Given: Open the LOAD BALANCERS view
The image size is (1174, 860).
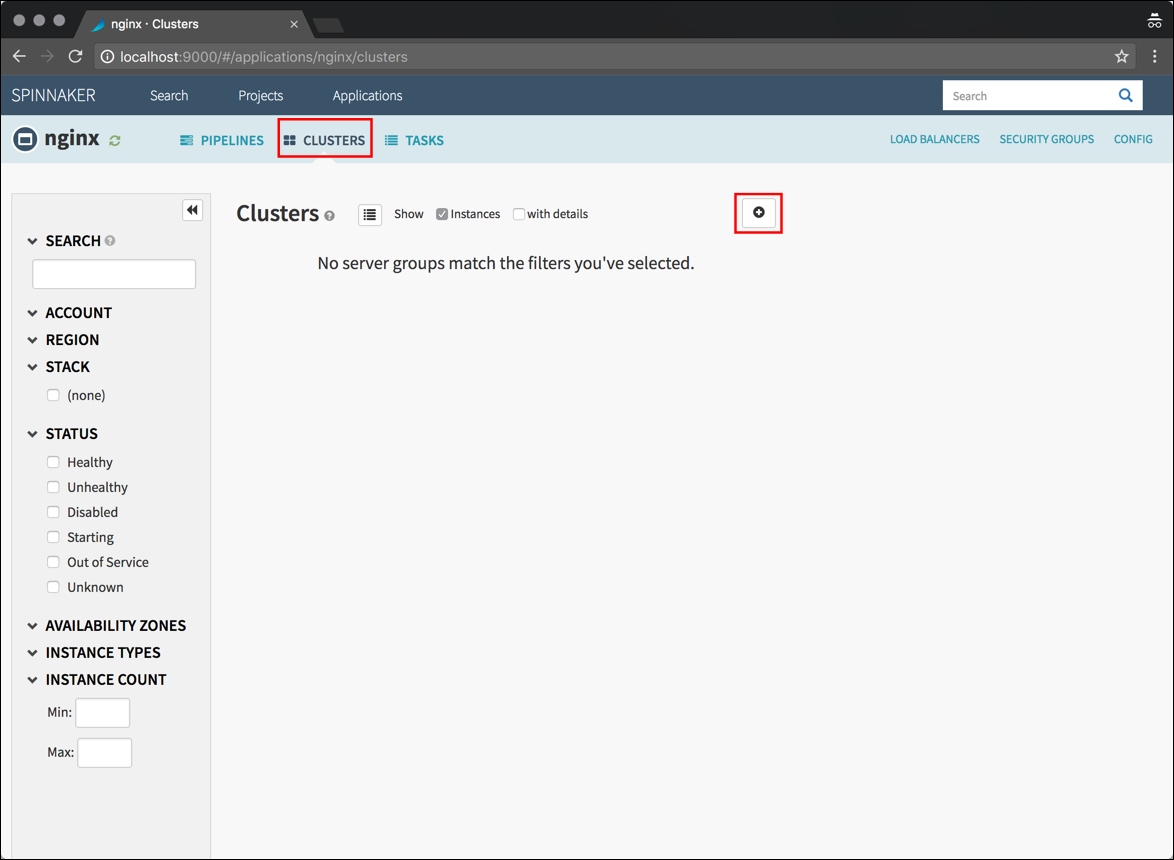Looking at the screenshot, I should pyautogui.click(x=934, y=139).
